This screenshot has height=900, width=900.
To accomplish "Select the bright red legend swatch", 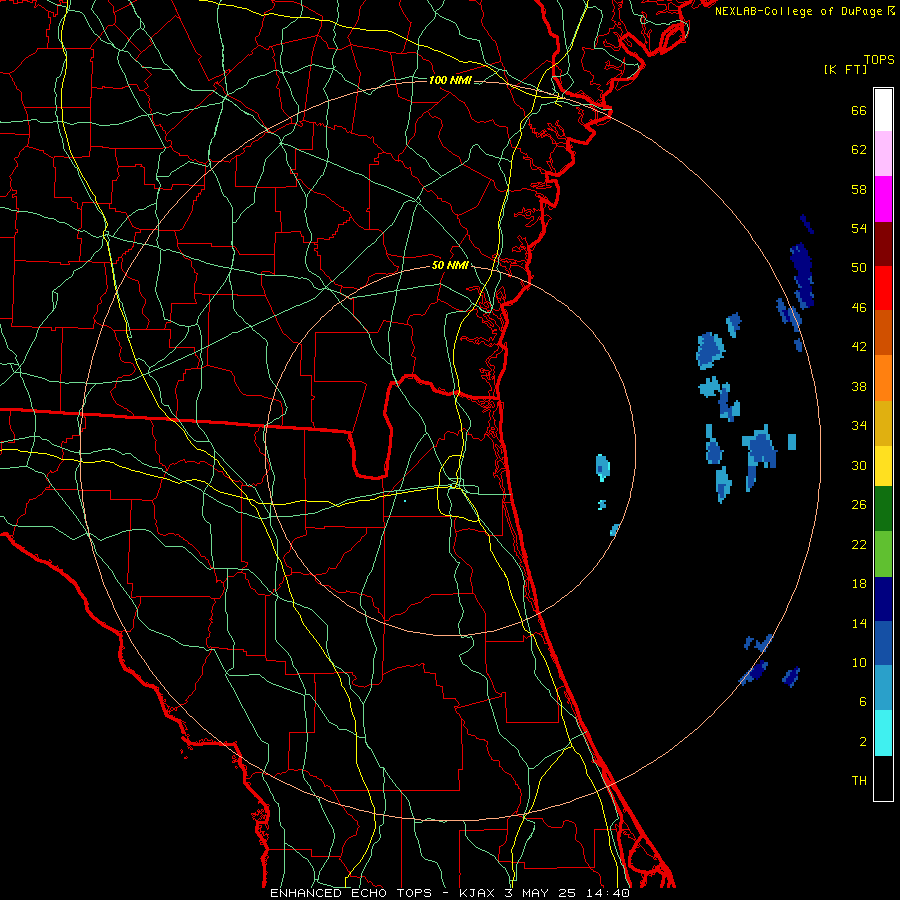I will [883, 288].
